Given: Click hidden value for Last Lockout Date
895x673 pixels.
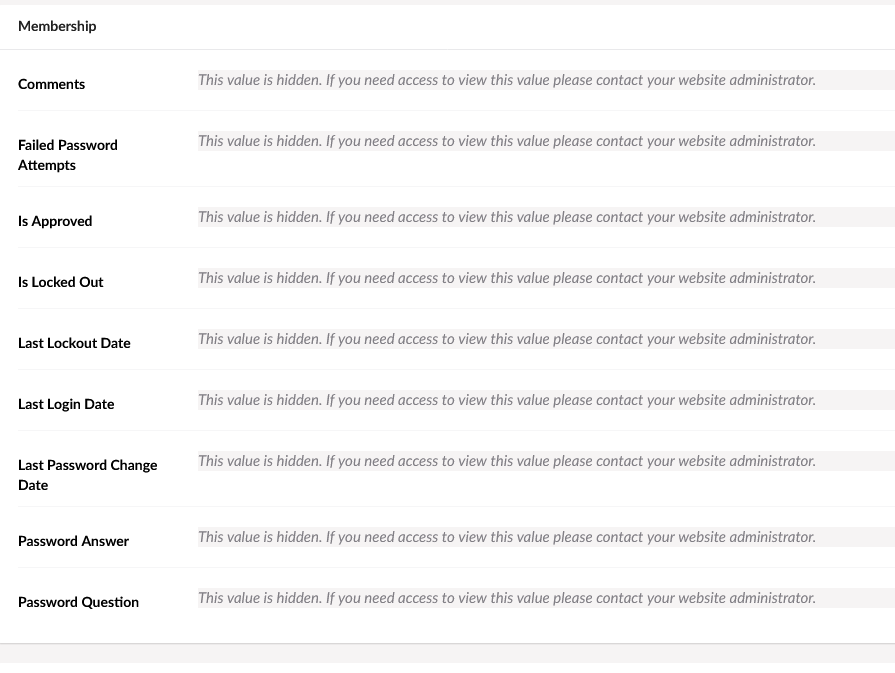Looking at the screenshot, I should [x=507, y=339].
